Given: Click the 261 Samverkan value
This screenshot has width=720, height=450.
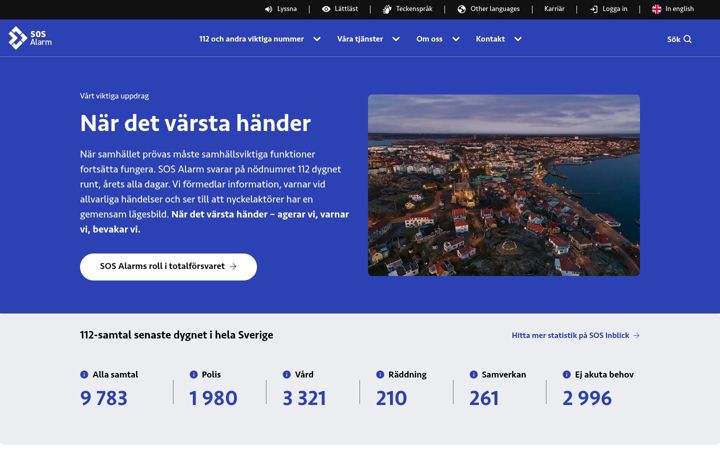Looking at the screenshot, I should coord(484,398).
